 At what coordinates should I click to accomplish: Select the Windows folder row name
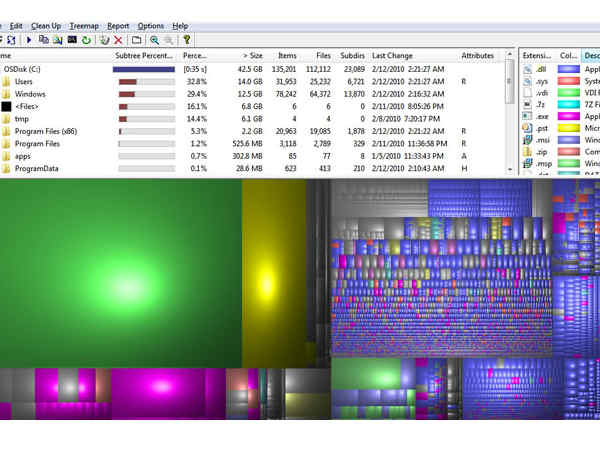(x=30, y=94)
